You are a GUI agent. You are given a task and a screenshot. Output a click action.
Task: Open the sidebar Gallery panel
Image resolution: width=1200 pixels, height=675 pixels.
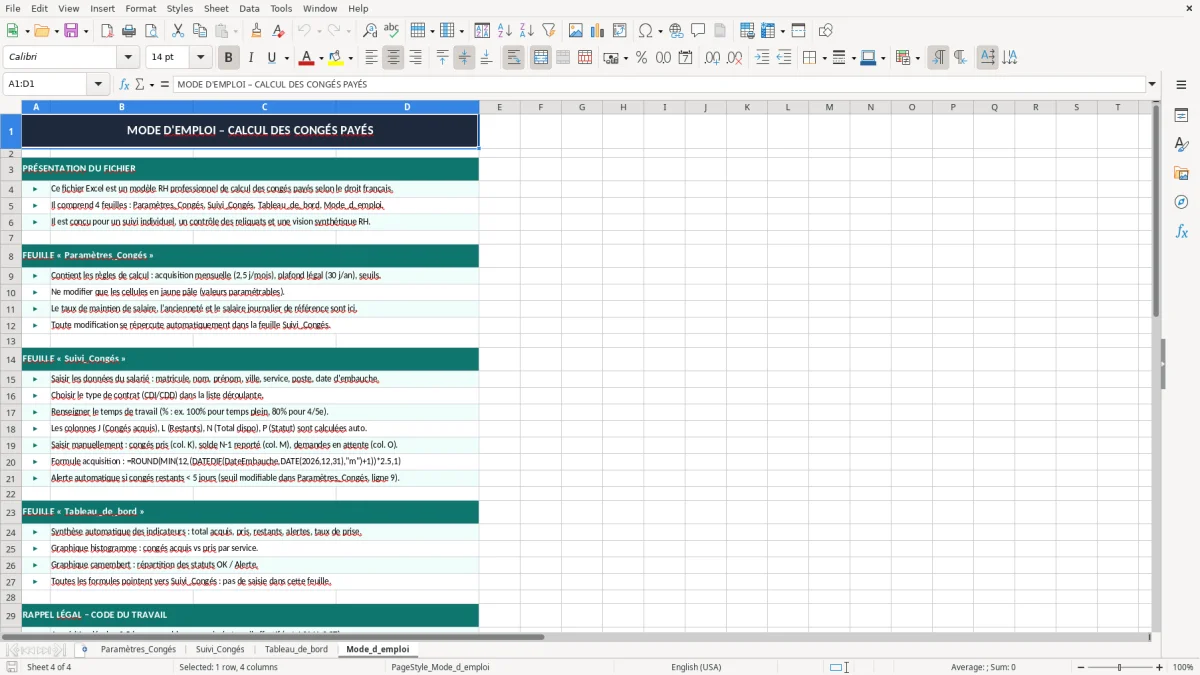coord(1181,174)
